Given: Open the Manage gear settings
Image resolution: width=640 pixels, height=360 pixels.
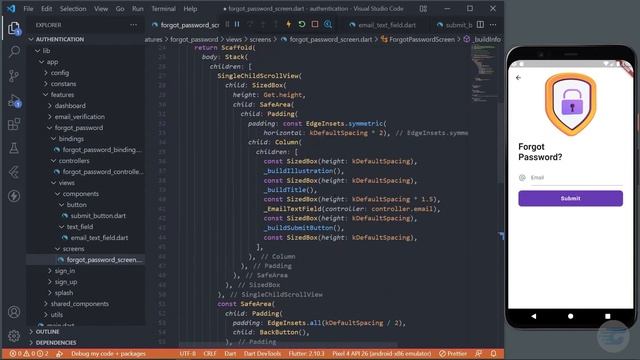Looking at the screenshot, I should click(14, 336).
